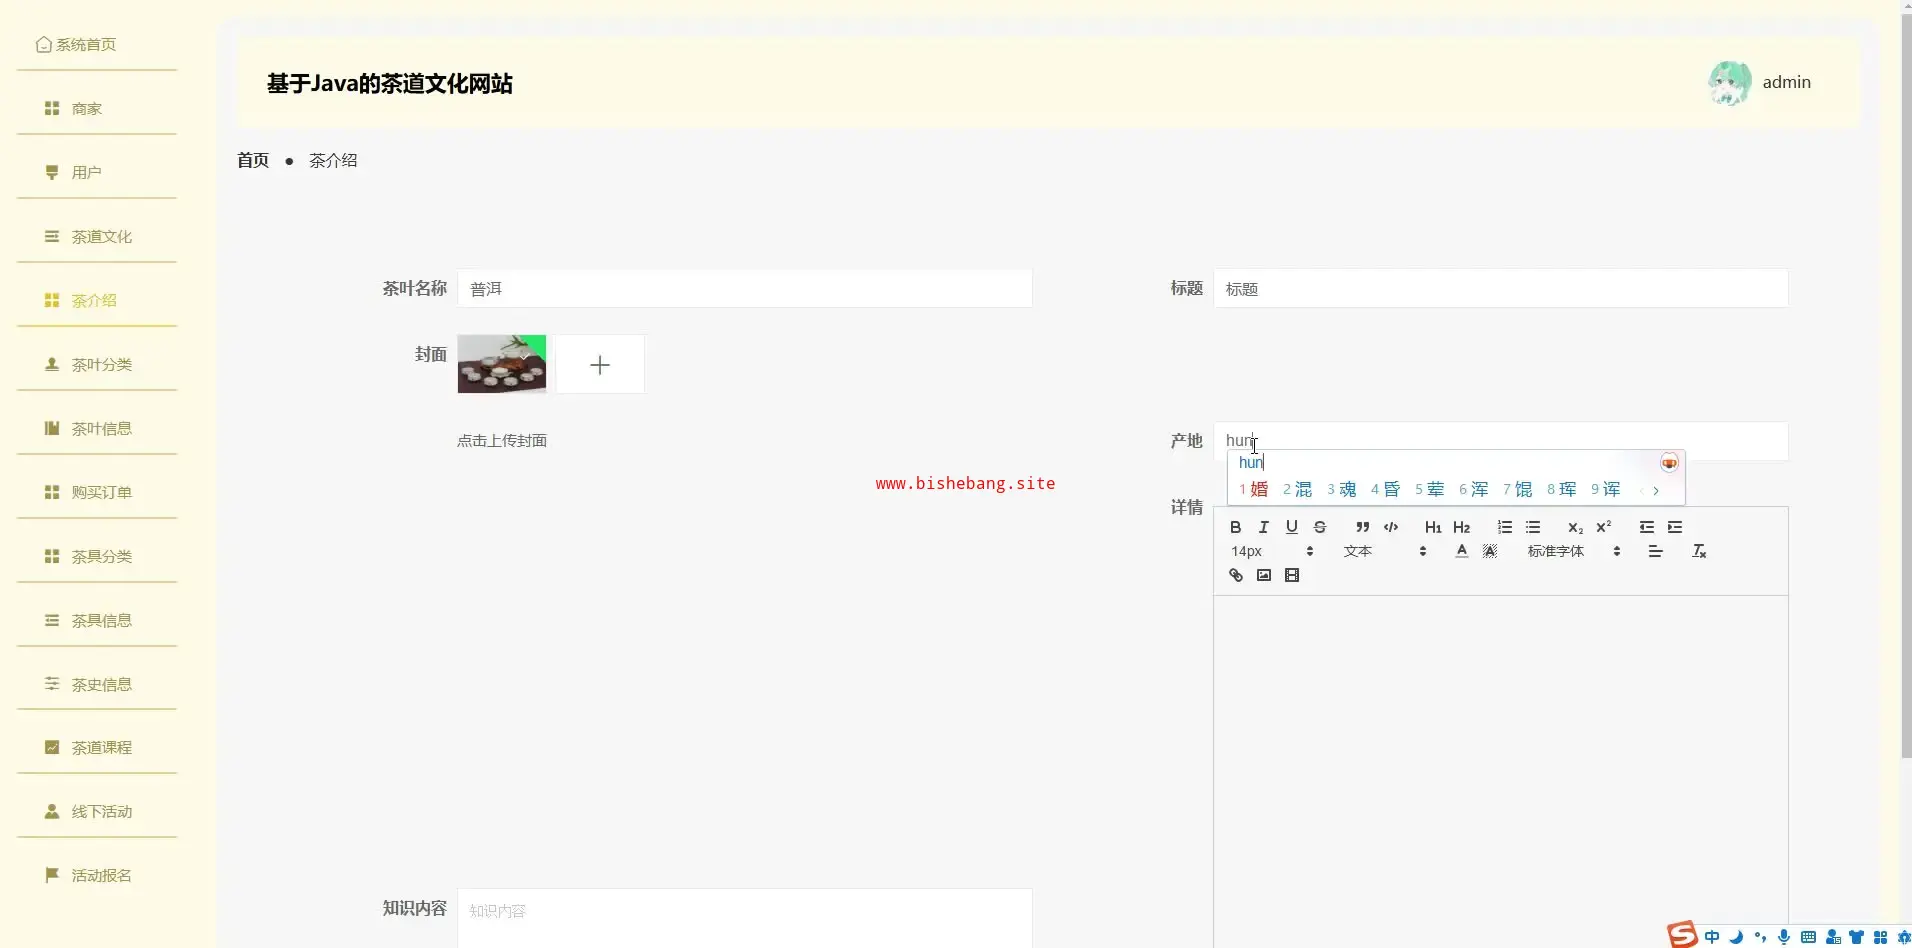Insert an image in editor

click(1263, 575)
